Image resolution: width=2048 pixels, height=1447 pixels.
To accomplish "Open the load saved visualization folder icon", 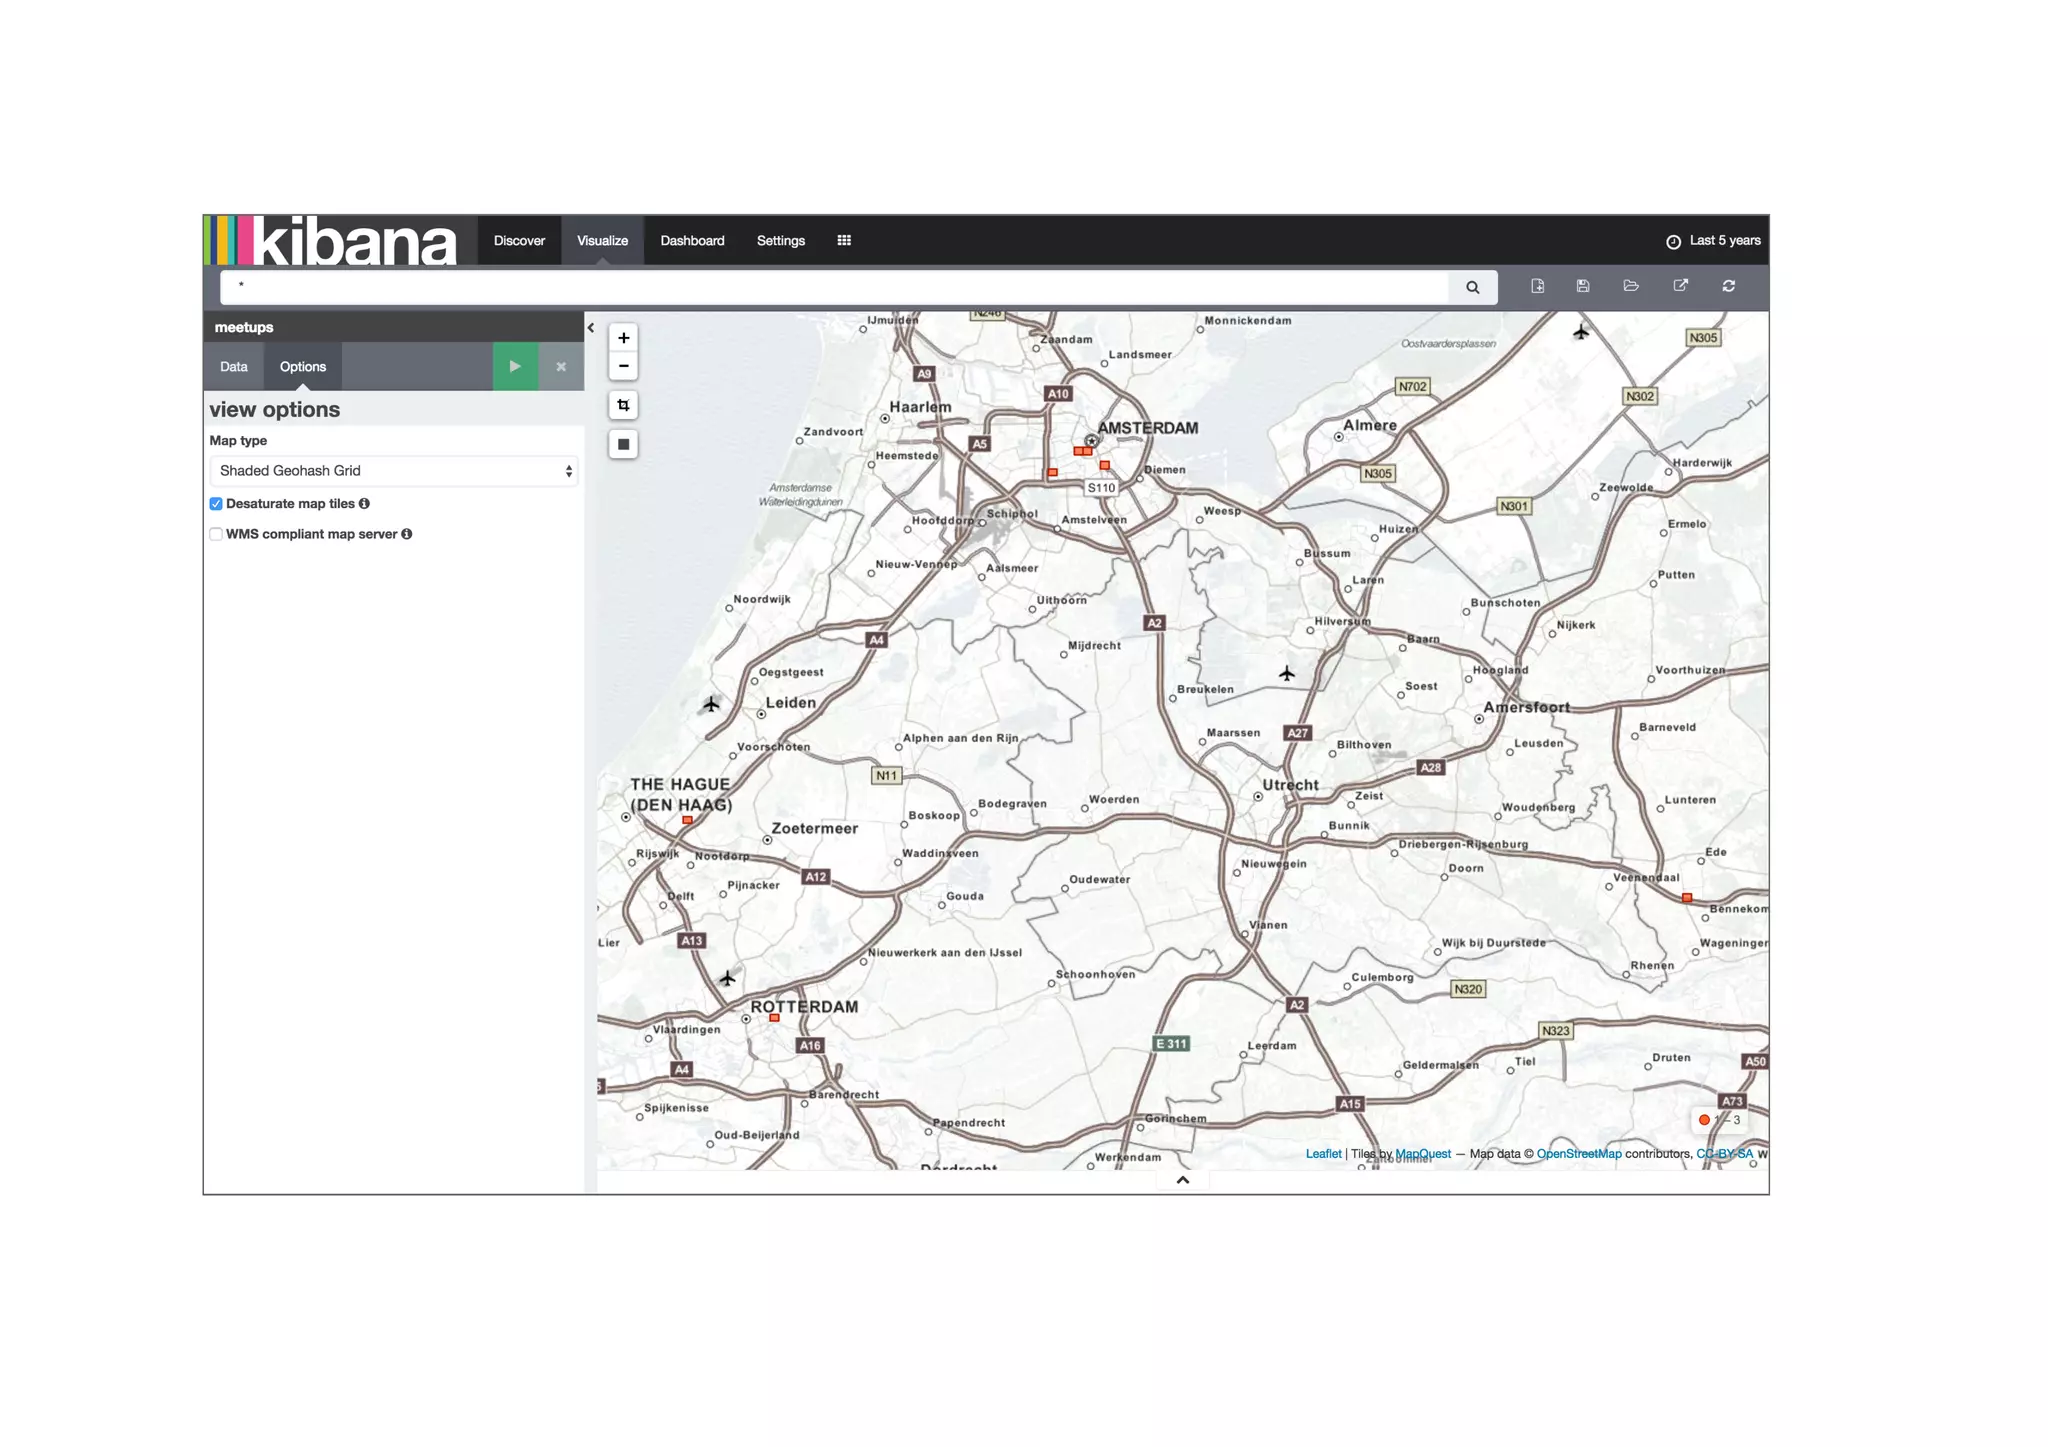I will coord(1631,286).
